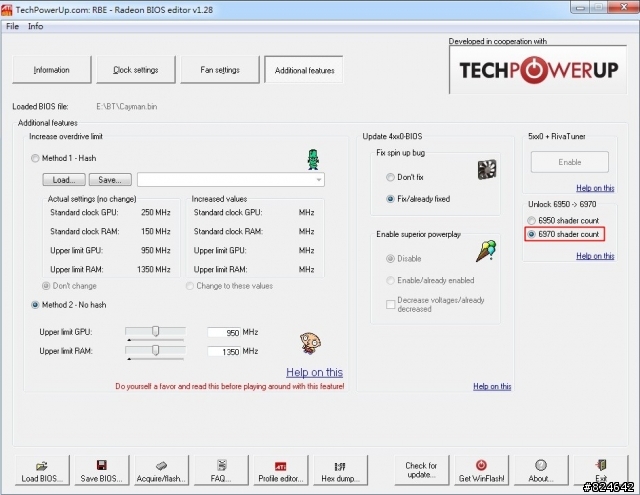Open the File menu
The width and height of the screenshot is (640, 495).
tap(12, 26)
